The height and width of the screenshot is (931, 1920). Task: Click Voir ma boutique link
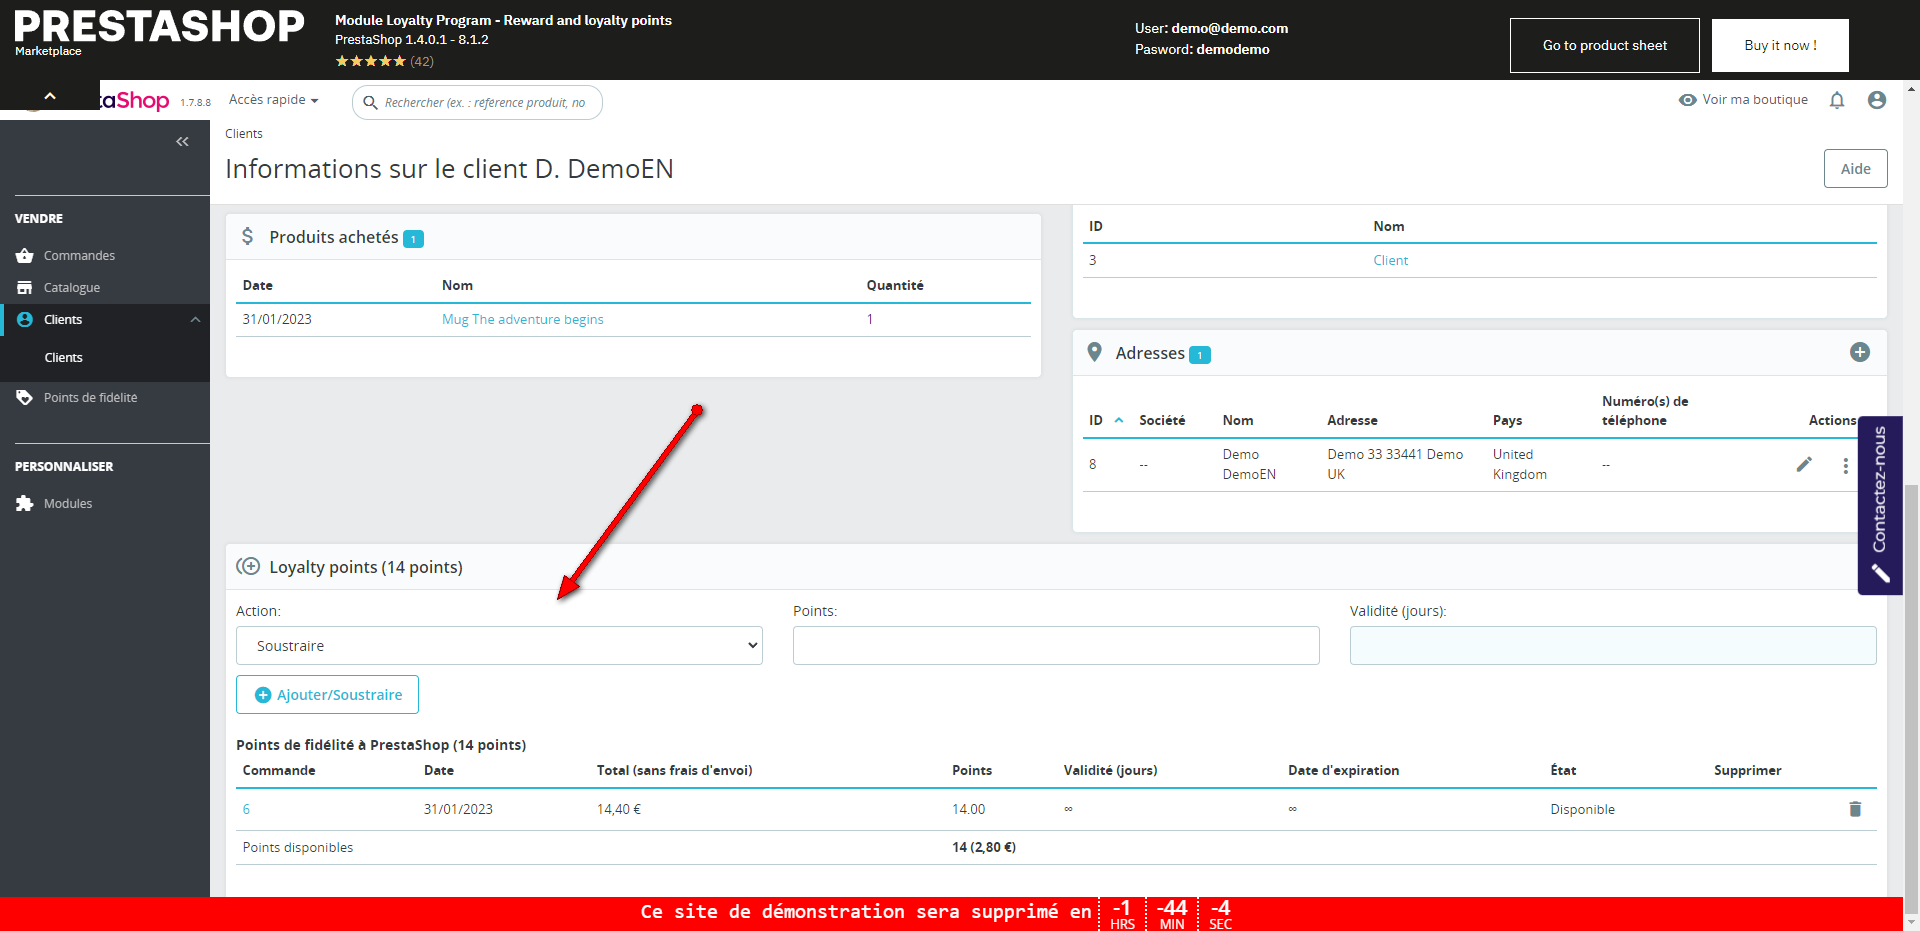pyautogui.click(x=1755, y=100)
